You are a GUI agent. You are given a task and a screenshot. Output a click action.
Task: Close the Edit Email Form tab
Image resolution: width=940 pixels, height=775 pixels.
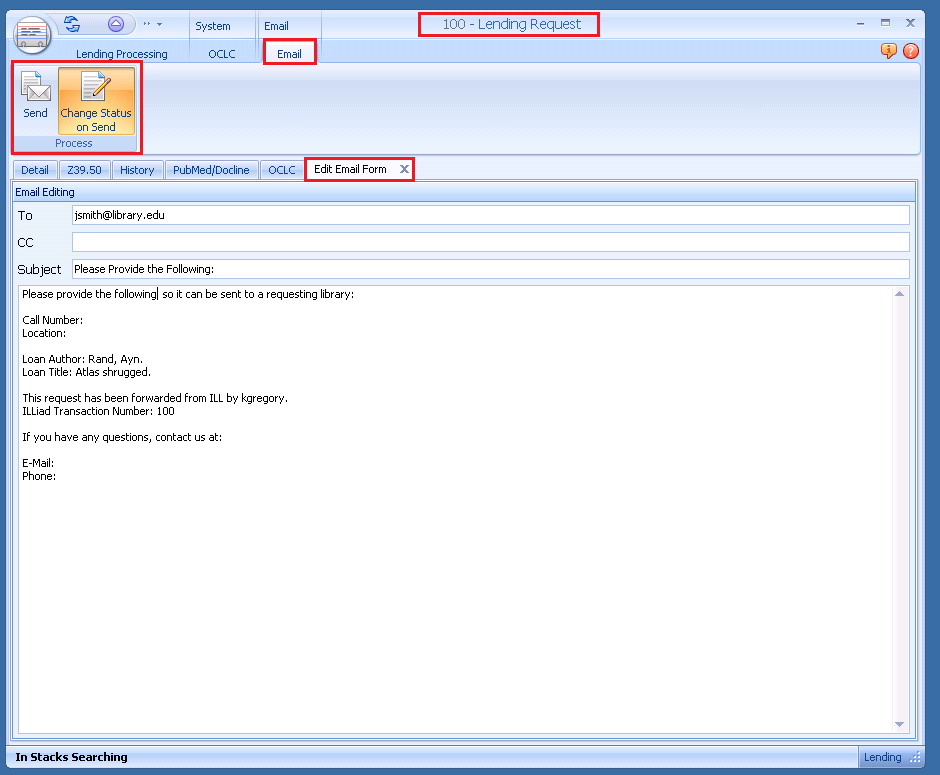pyautogui.click(x=404, y=170)
